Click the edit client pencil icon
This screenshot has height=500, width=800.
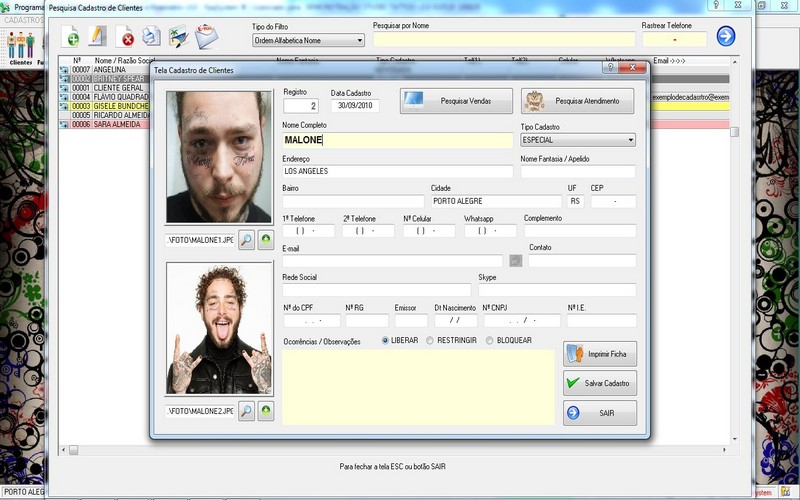97,37
